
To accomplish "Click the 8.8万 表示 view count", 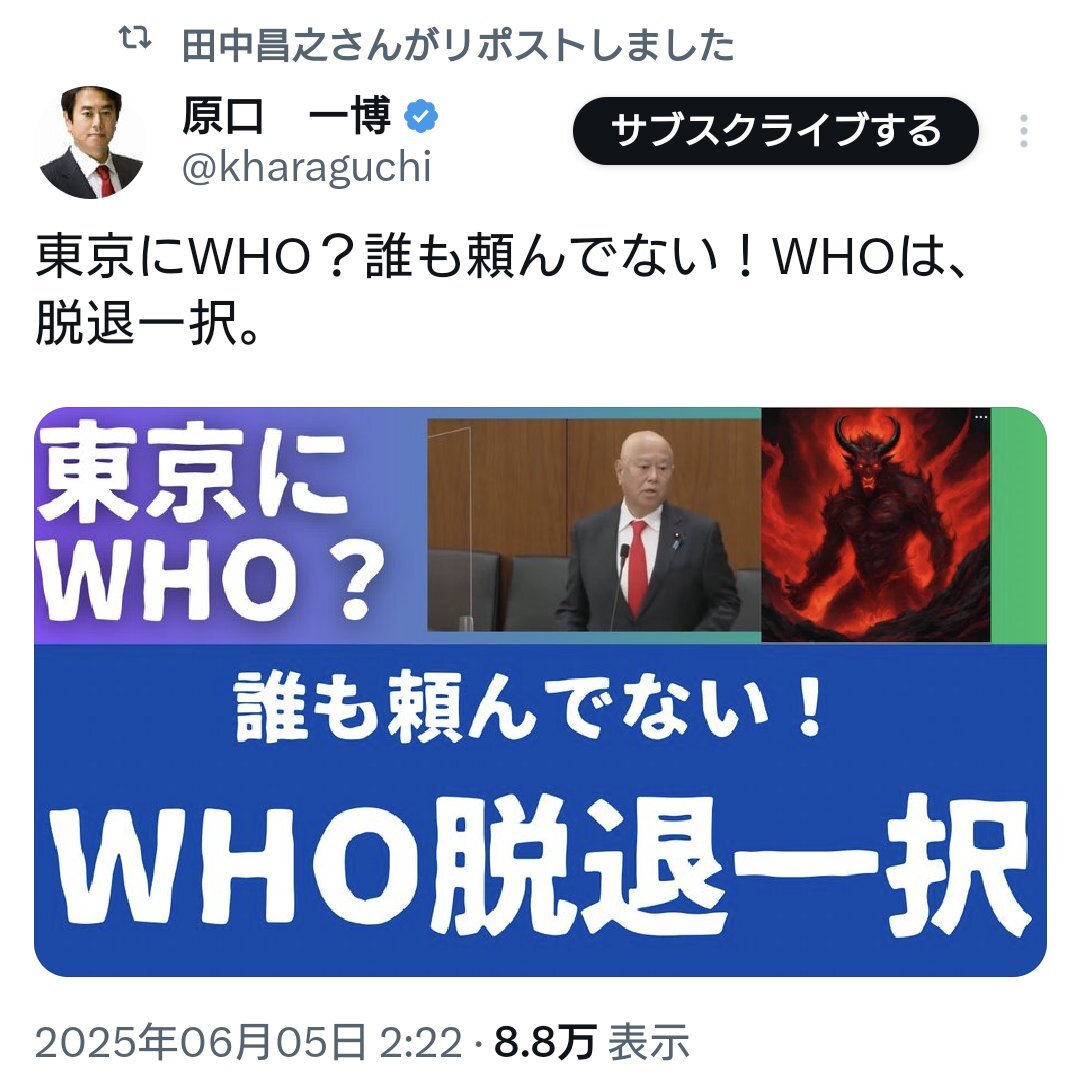I will pyautogui.click(x=591, y=1043).
